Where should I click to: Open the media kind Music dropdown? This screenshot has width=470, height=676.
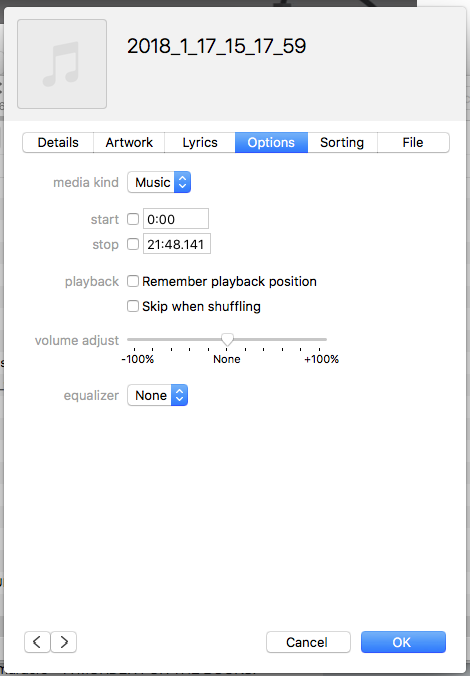(159, 182)
